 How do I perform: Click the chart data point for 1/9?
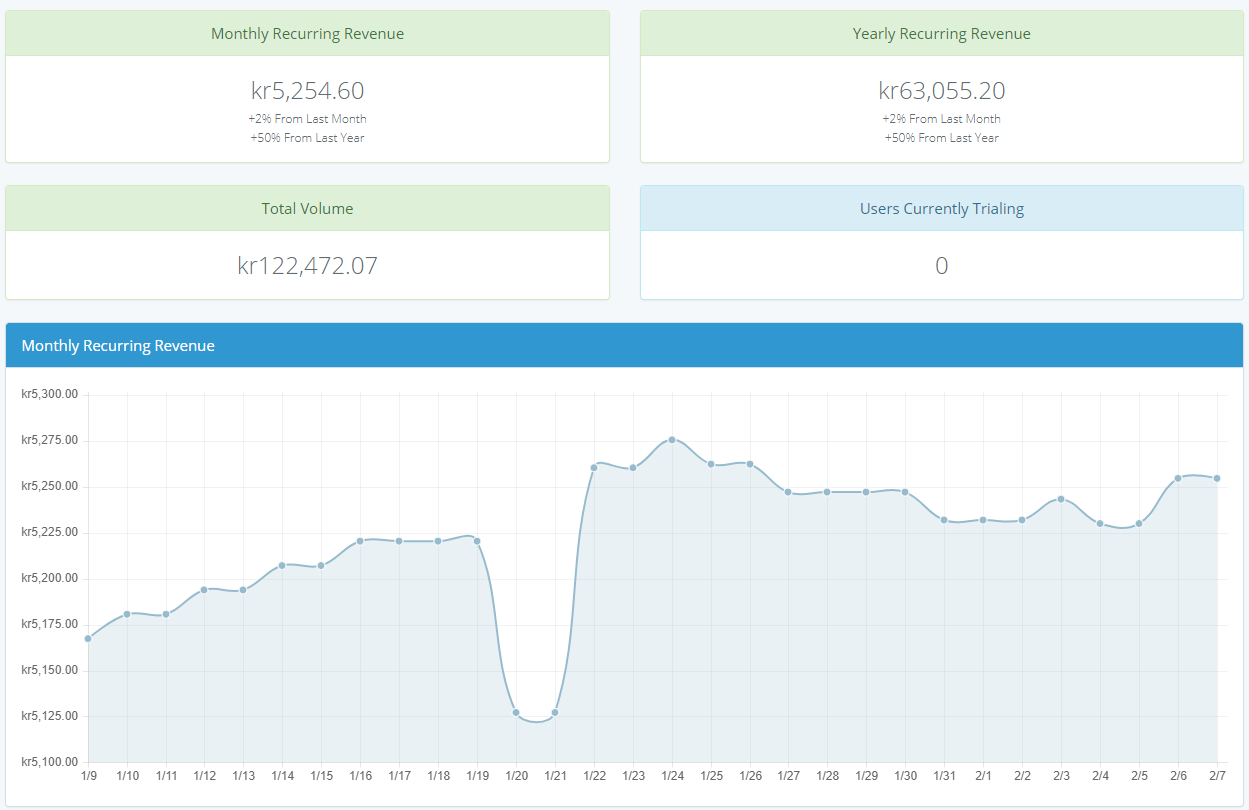coord(88,638)
